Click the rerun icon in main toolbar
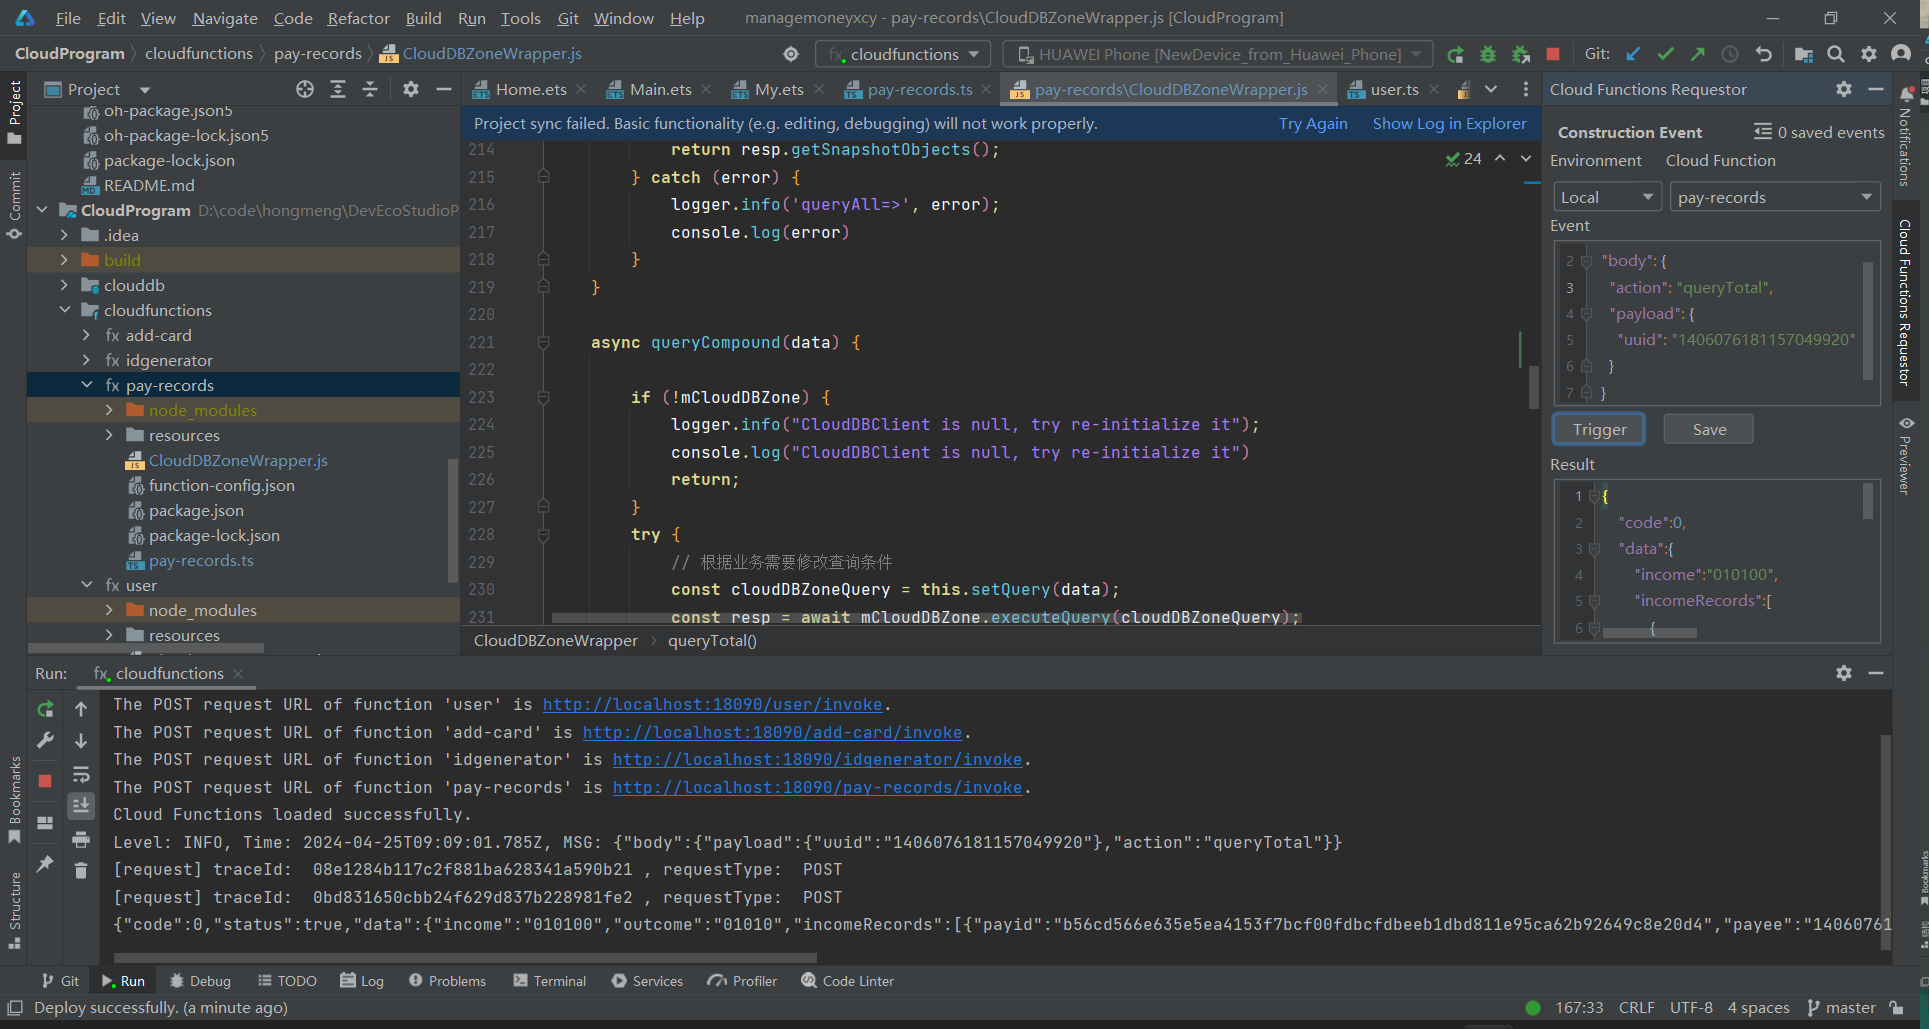1929x1029 pixels. 1455,54
